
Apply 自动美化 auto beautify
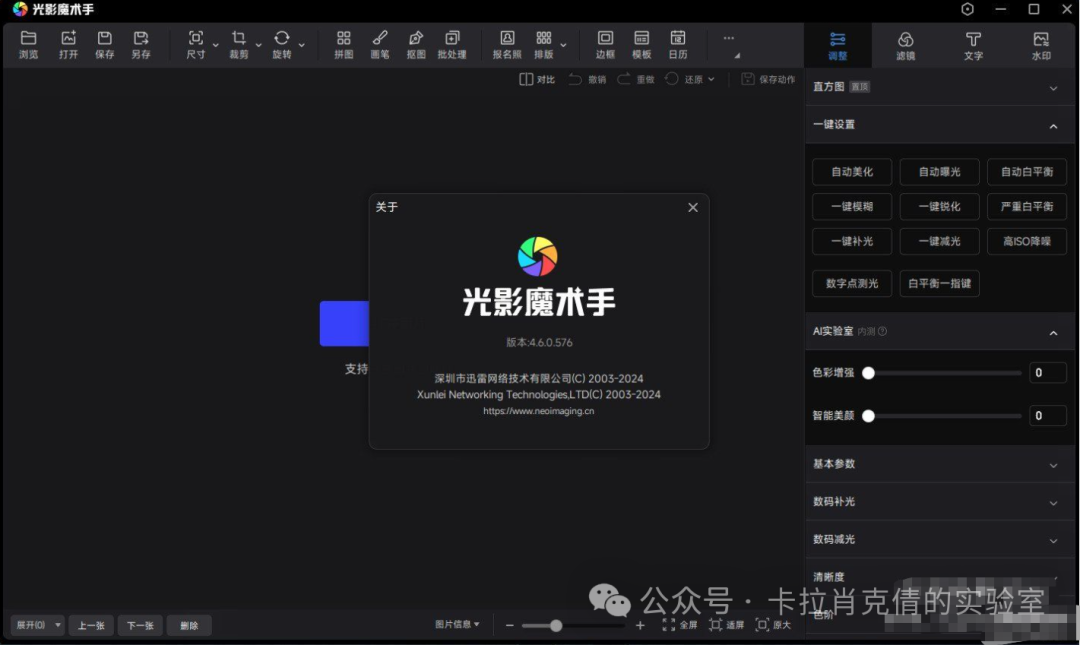851,171
